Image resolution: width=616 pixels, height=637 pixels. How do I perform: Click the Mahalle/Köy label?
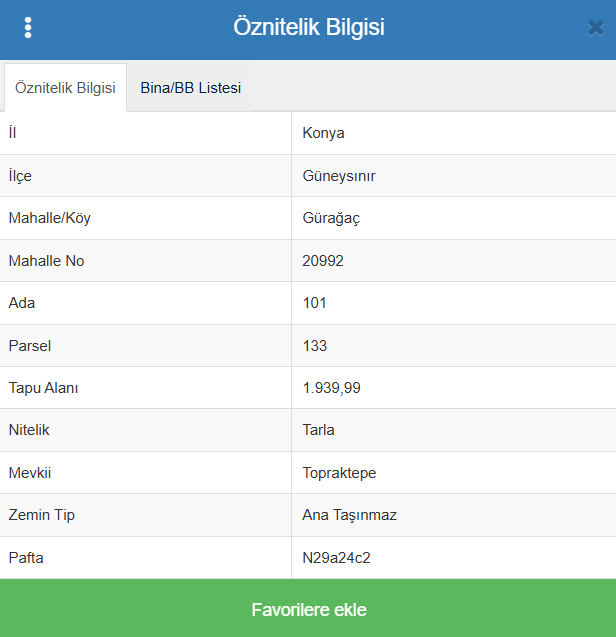[50, 218]
